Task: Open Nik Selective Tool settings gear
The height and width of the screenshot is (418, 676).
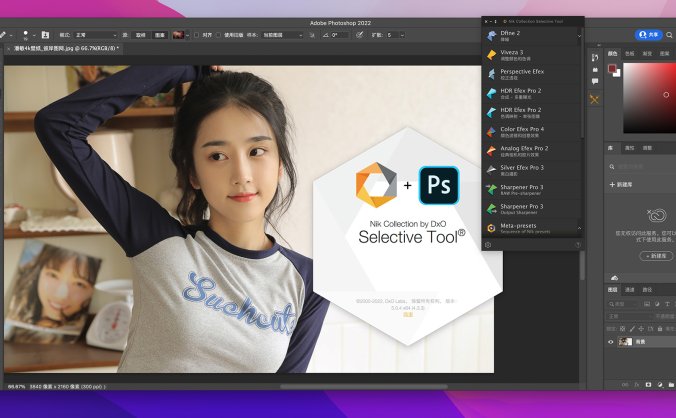Action: [x=488, y=244]
